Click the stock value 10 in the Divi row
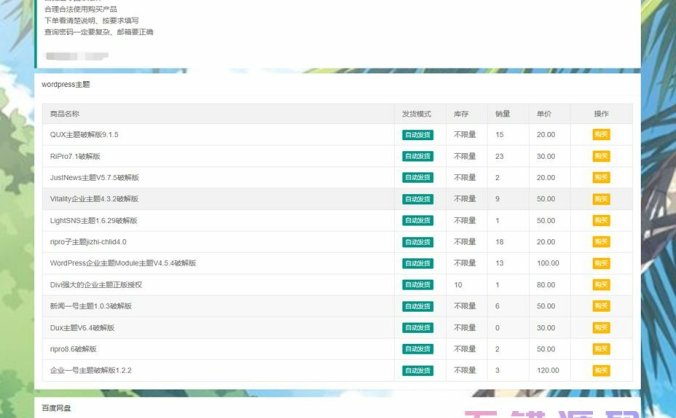Viewport: 676px width, 418px height. coord(458,285)
